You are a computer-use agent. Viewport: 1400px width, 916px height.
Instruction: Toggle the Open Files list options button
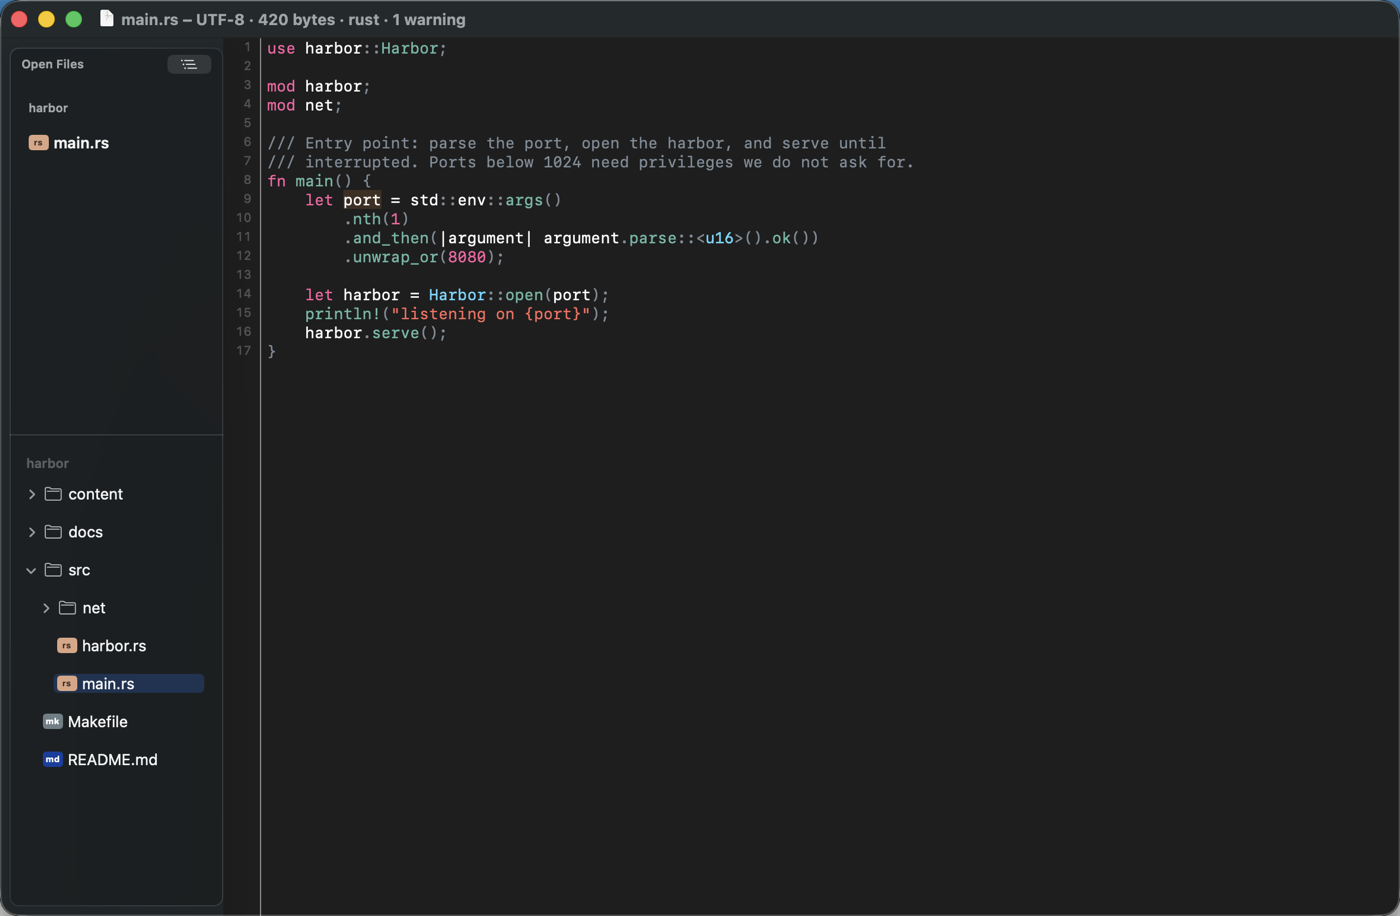click(189, 64)
